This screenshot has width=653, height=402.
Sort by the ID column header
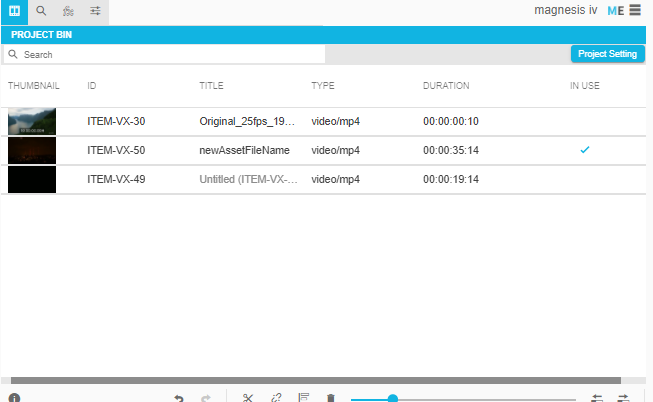click(92, 86)
